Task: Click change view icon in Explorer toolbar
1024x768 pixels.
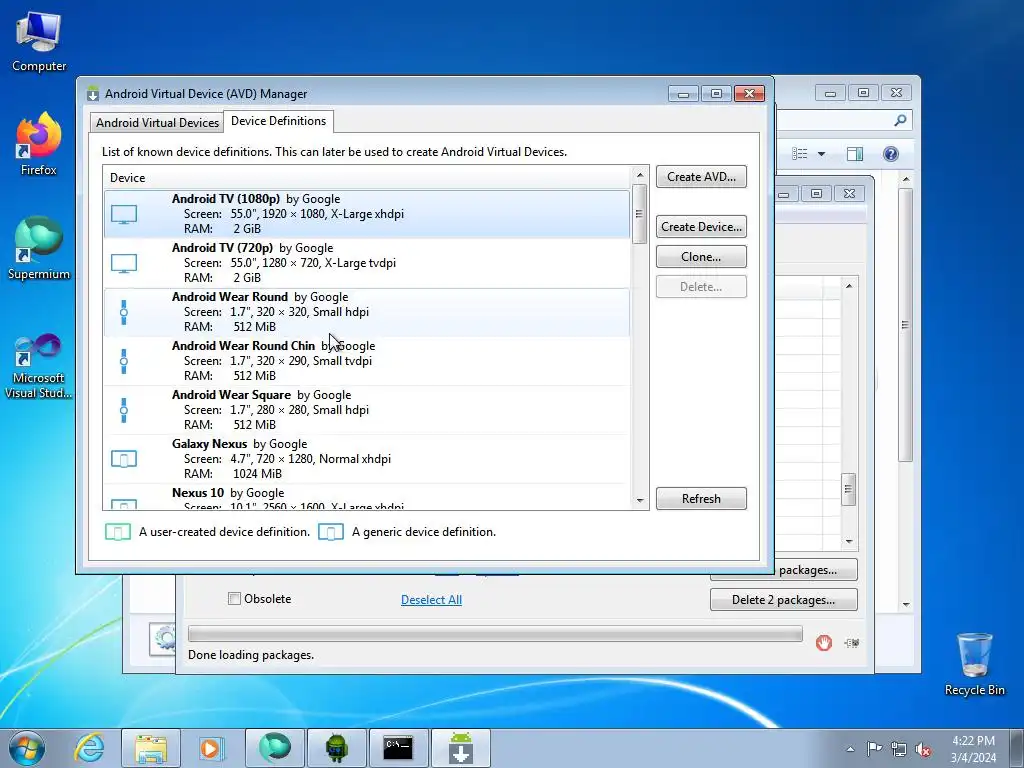Action: [800, 153]
